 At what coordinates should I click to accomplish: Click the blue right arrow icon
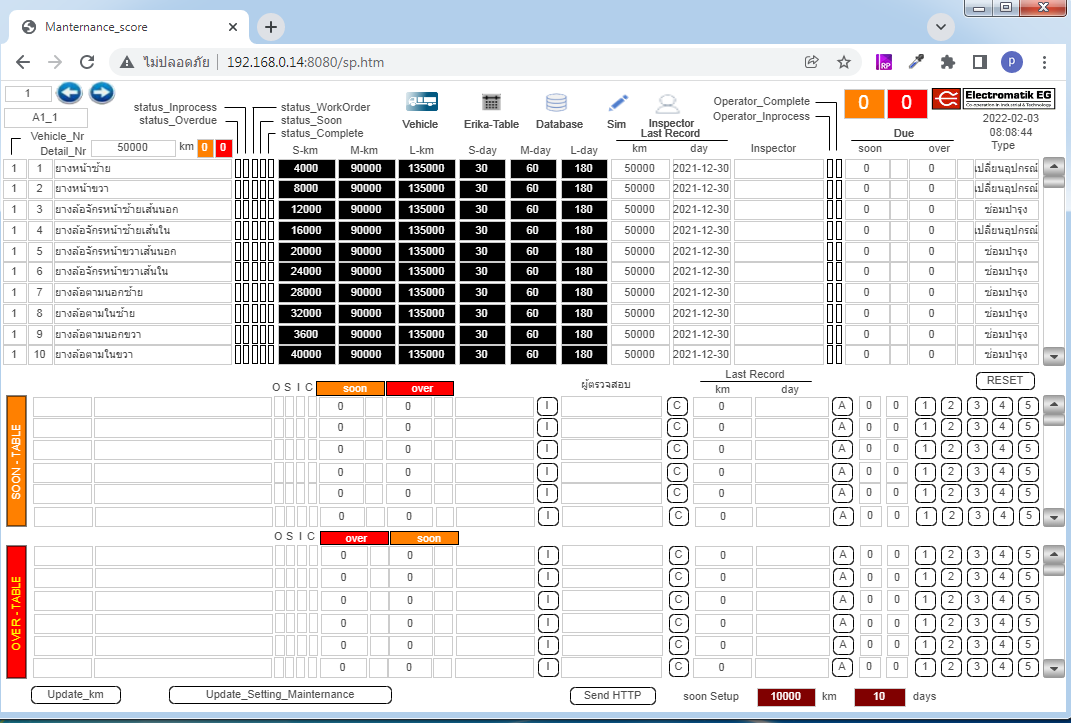(101, 93)
